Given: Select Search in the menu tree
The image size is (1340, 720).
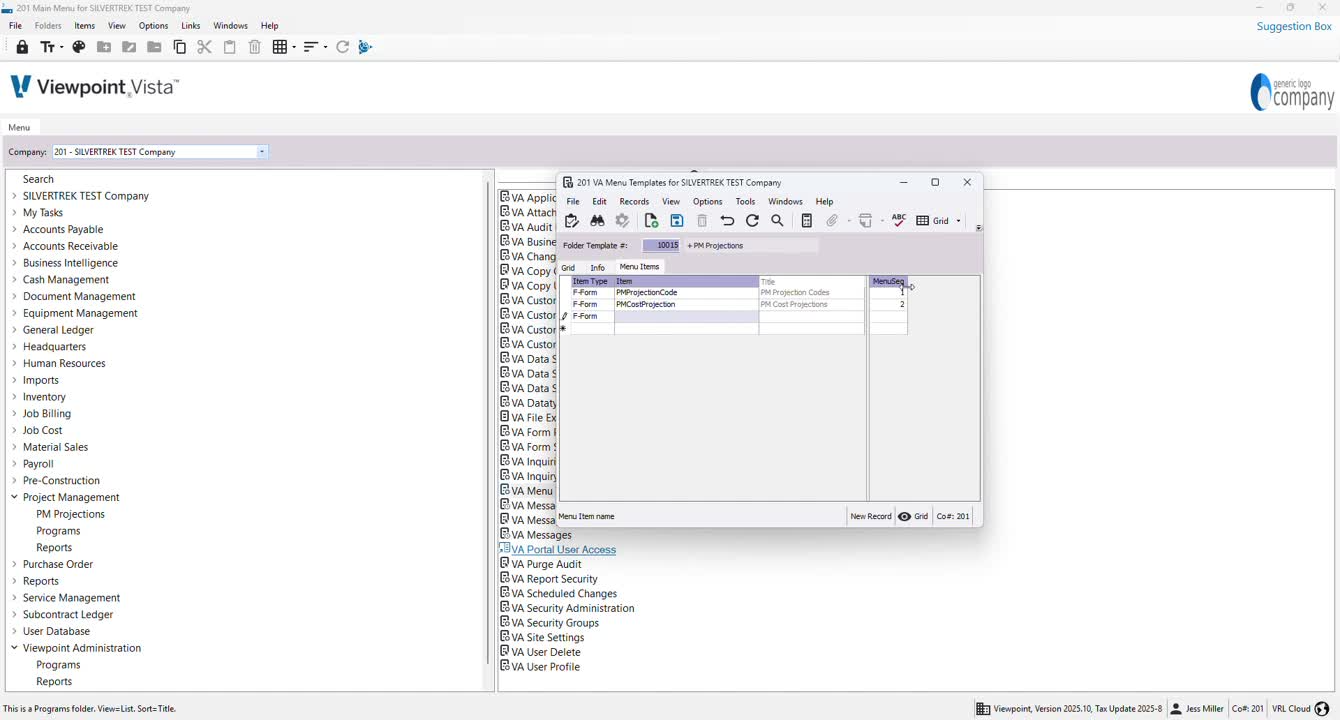Looking at the screenshot, I should 38,179.
